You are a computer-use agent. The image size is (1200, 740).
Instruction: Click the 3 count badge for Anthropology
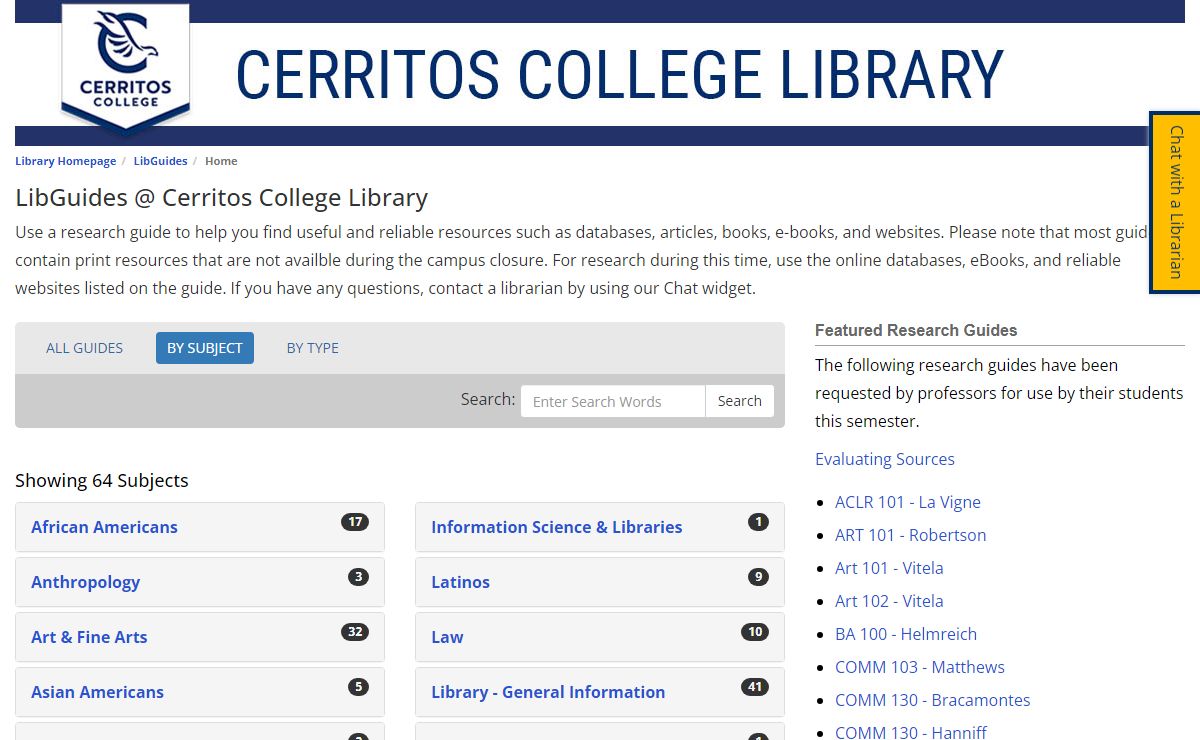coord(358,577)
